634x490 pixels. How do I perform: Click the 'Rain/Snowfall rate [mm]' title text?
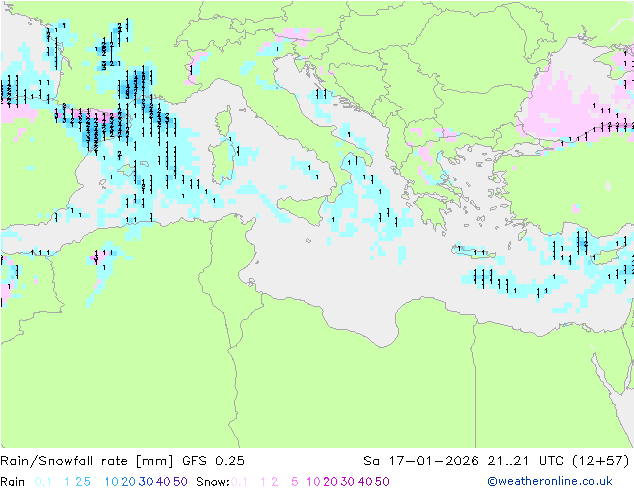pos(87,461)
